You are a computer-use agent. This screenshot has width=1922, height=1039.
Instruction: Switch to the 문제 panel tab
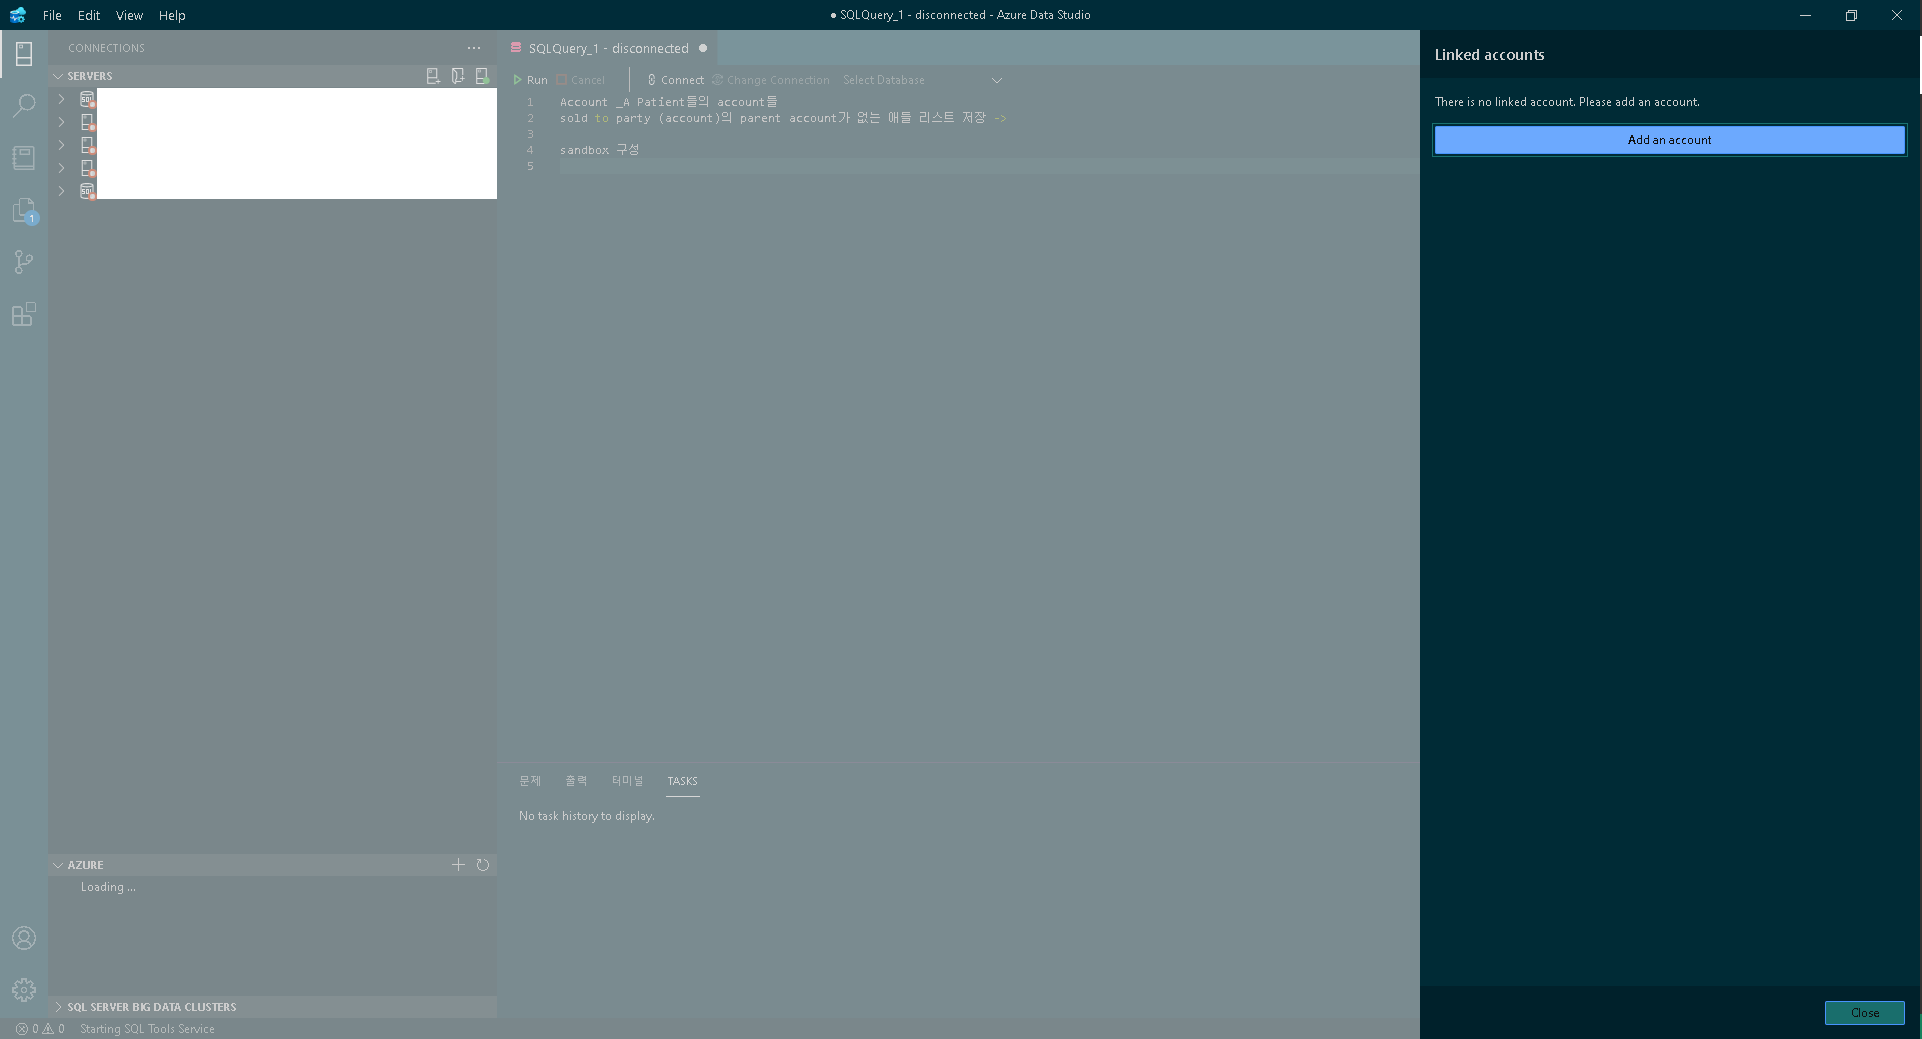tap(530, 781)
